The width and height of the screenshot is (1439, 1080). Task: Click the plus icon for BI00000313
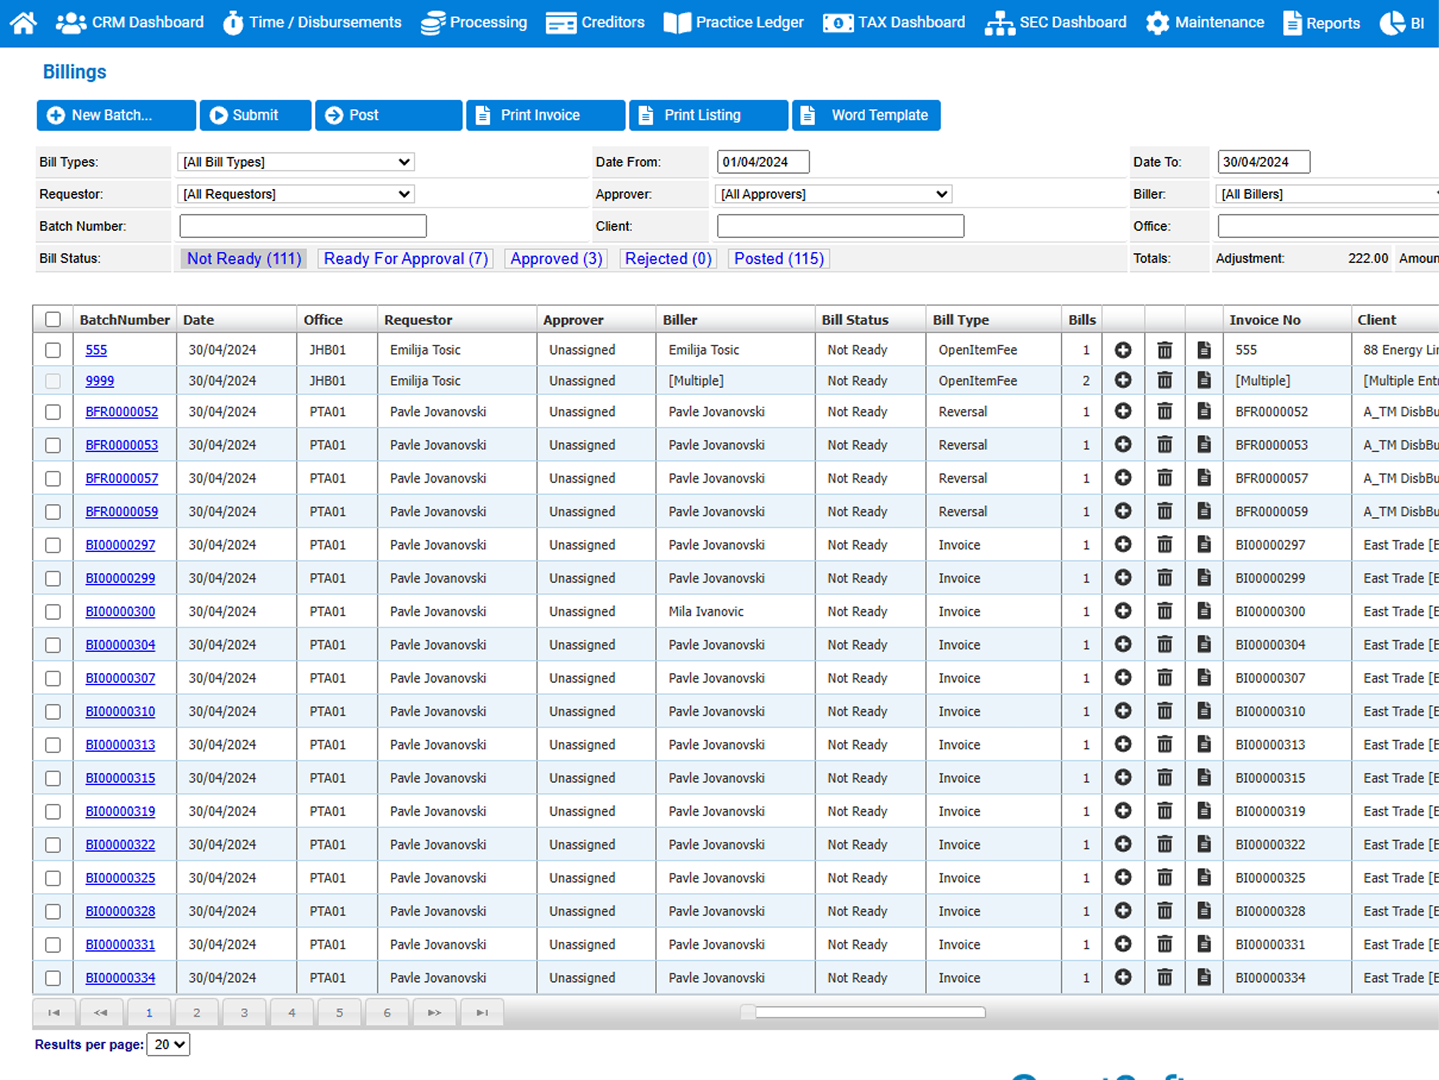click(1123, 745)
